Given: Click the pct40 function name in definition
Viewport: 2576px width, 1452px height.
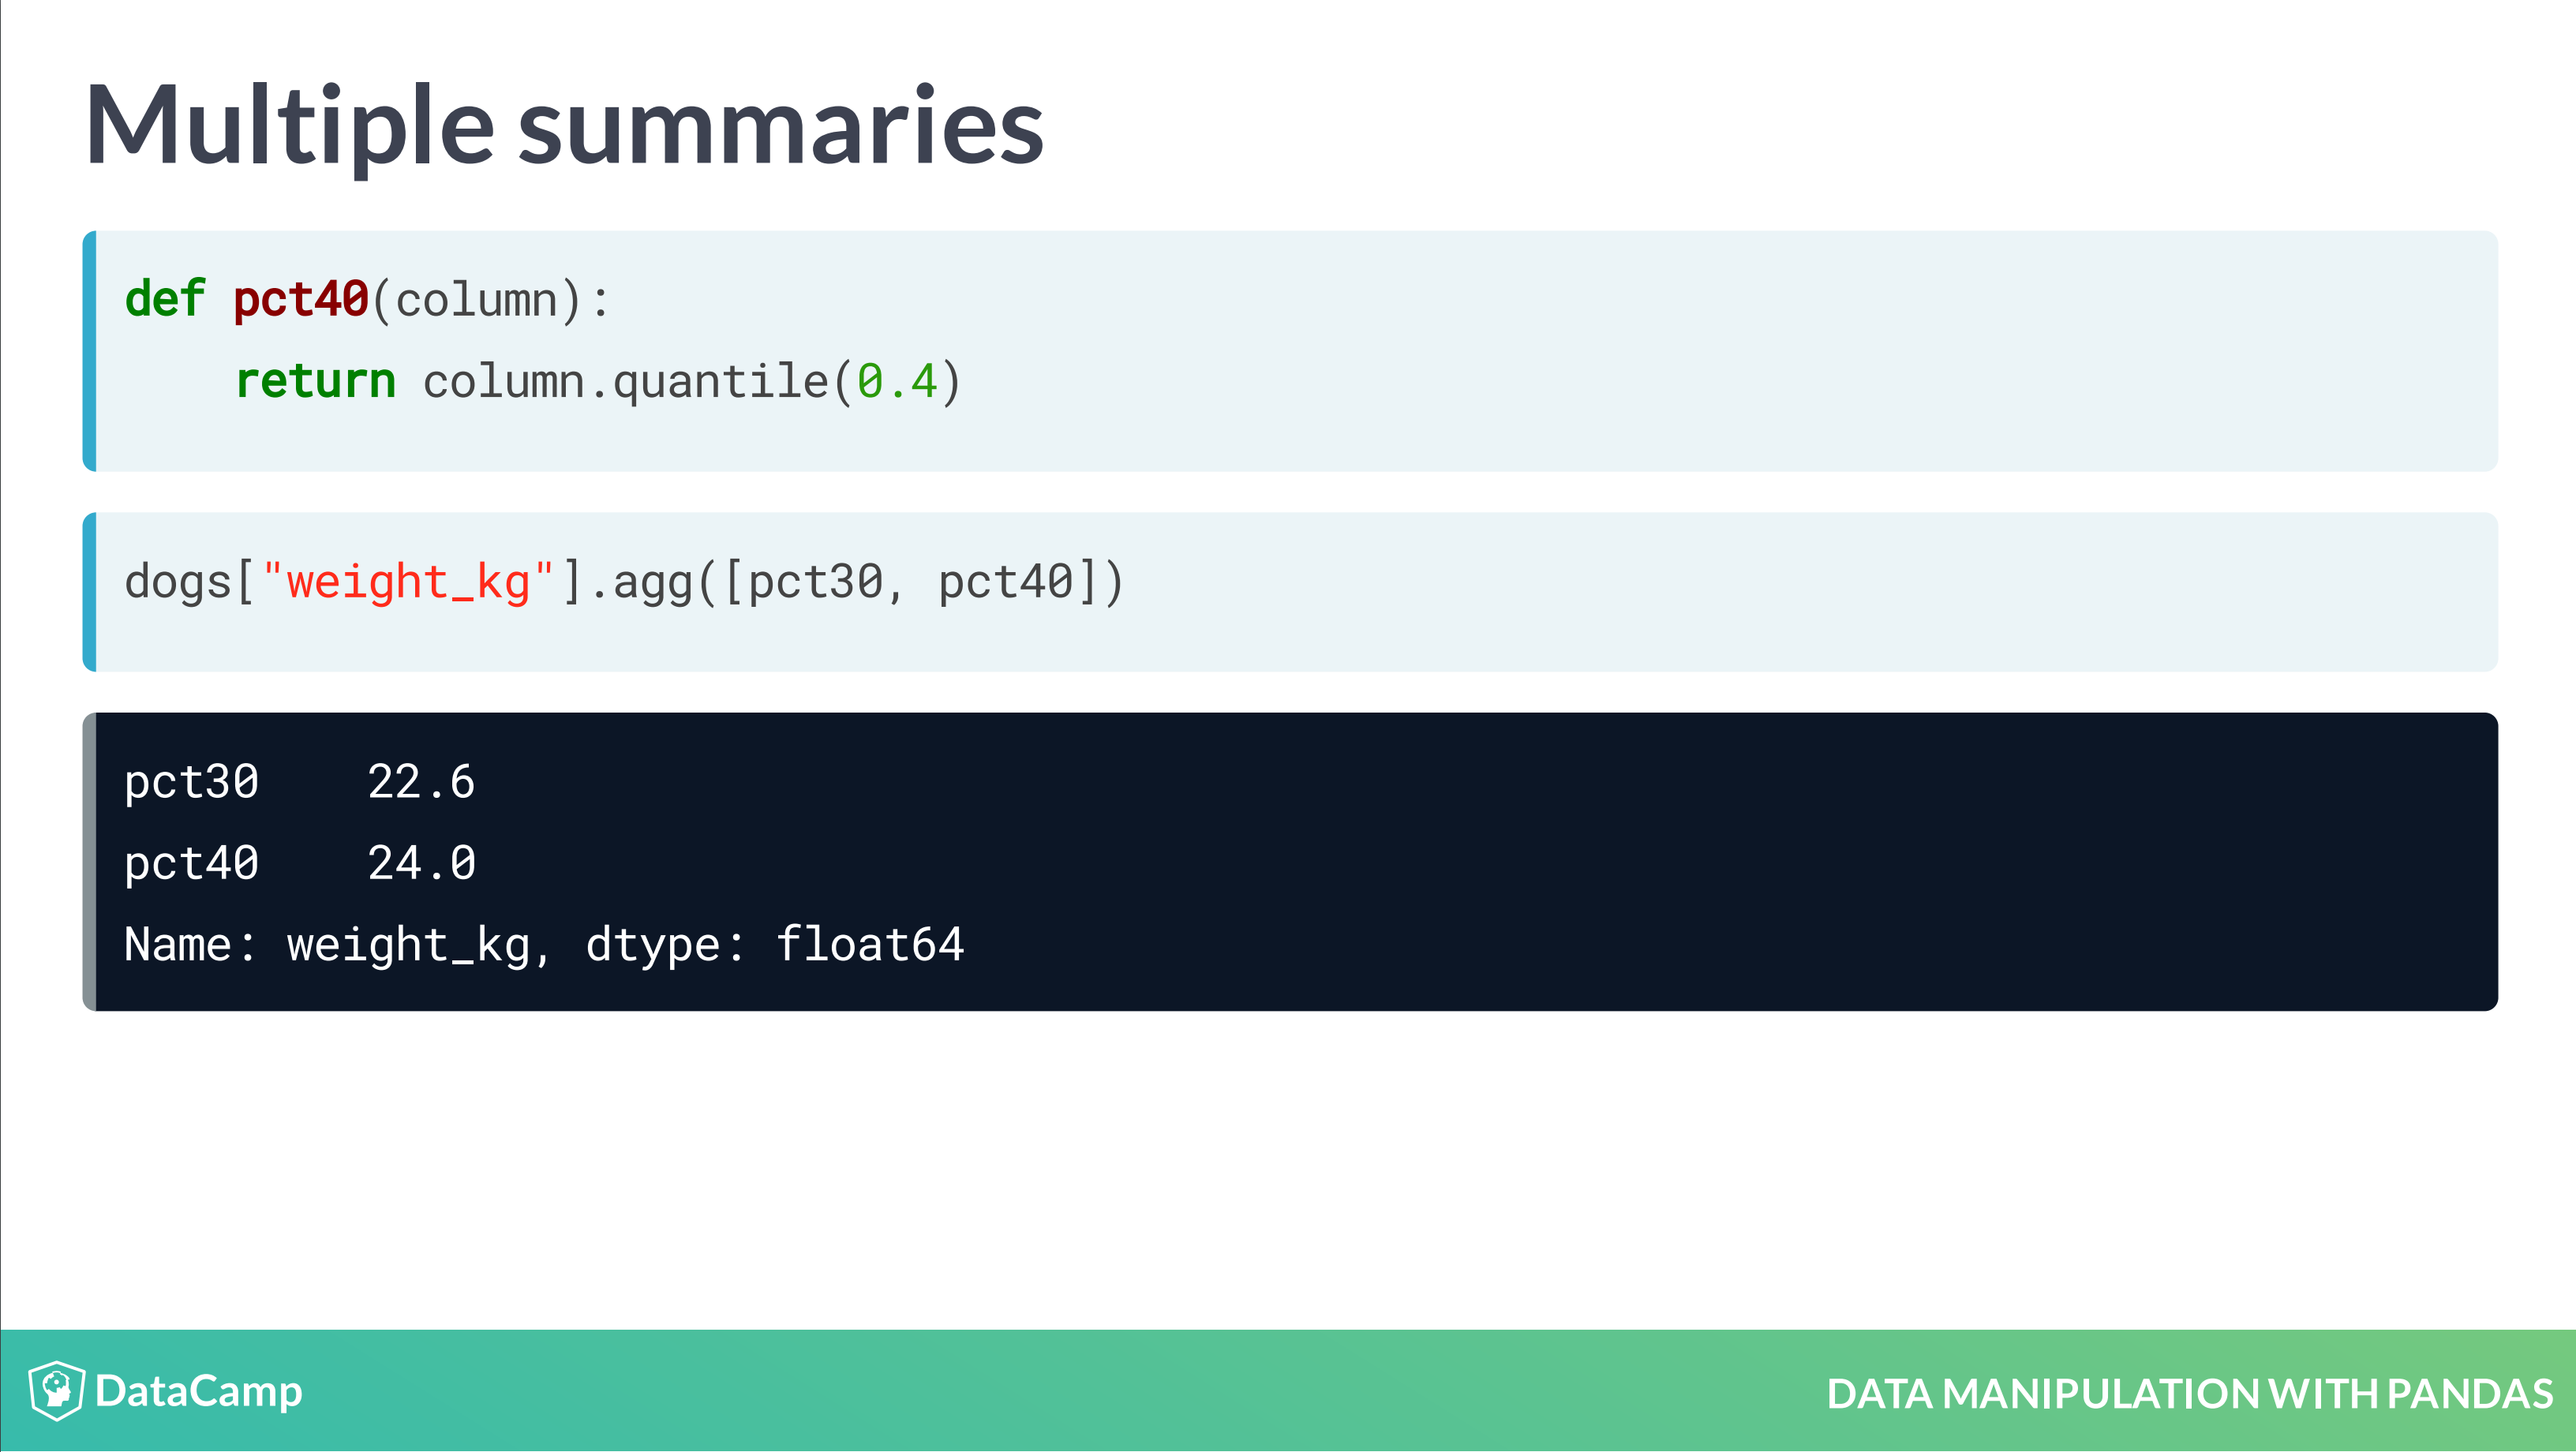Looking at the screenshot, I should [x=301, y=299].
